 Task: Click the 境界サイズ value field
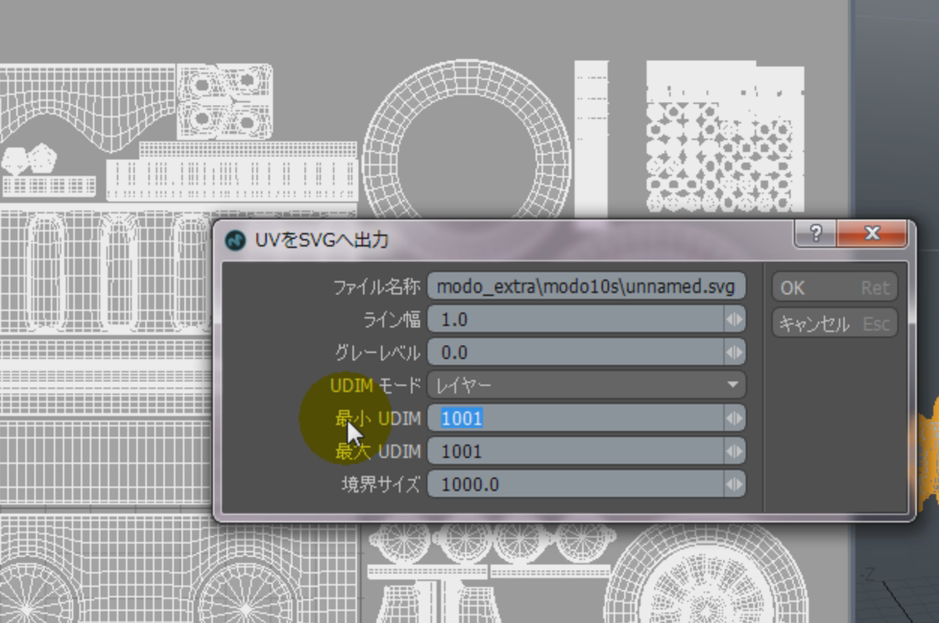(575, 484)
